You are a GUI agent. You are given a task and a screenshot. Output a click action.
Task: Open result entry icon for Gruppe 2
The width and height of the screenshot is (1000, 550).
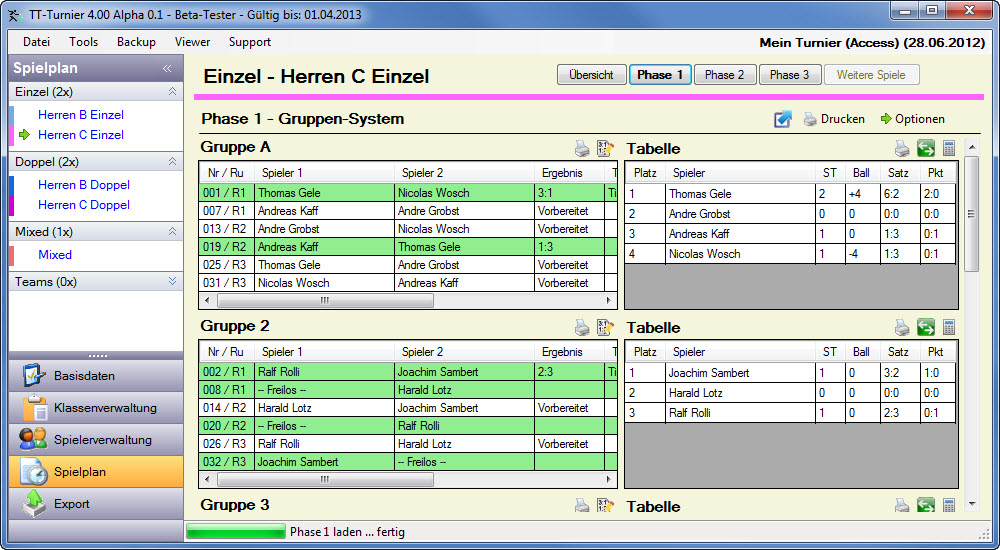pyautogui.click(x=604, y=327)
